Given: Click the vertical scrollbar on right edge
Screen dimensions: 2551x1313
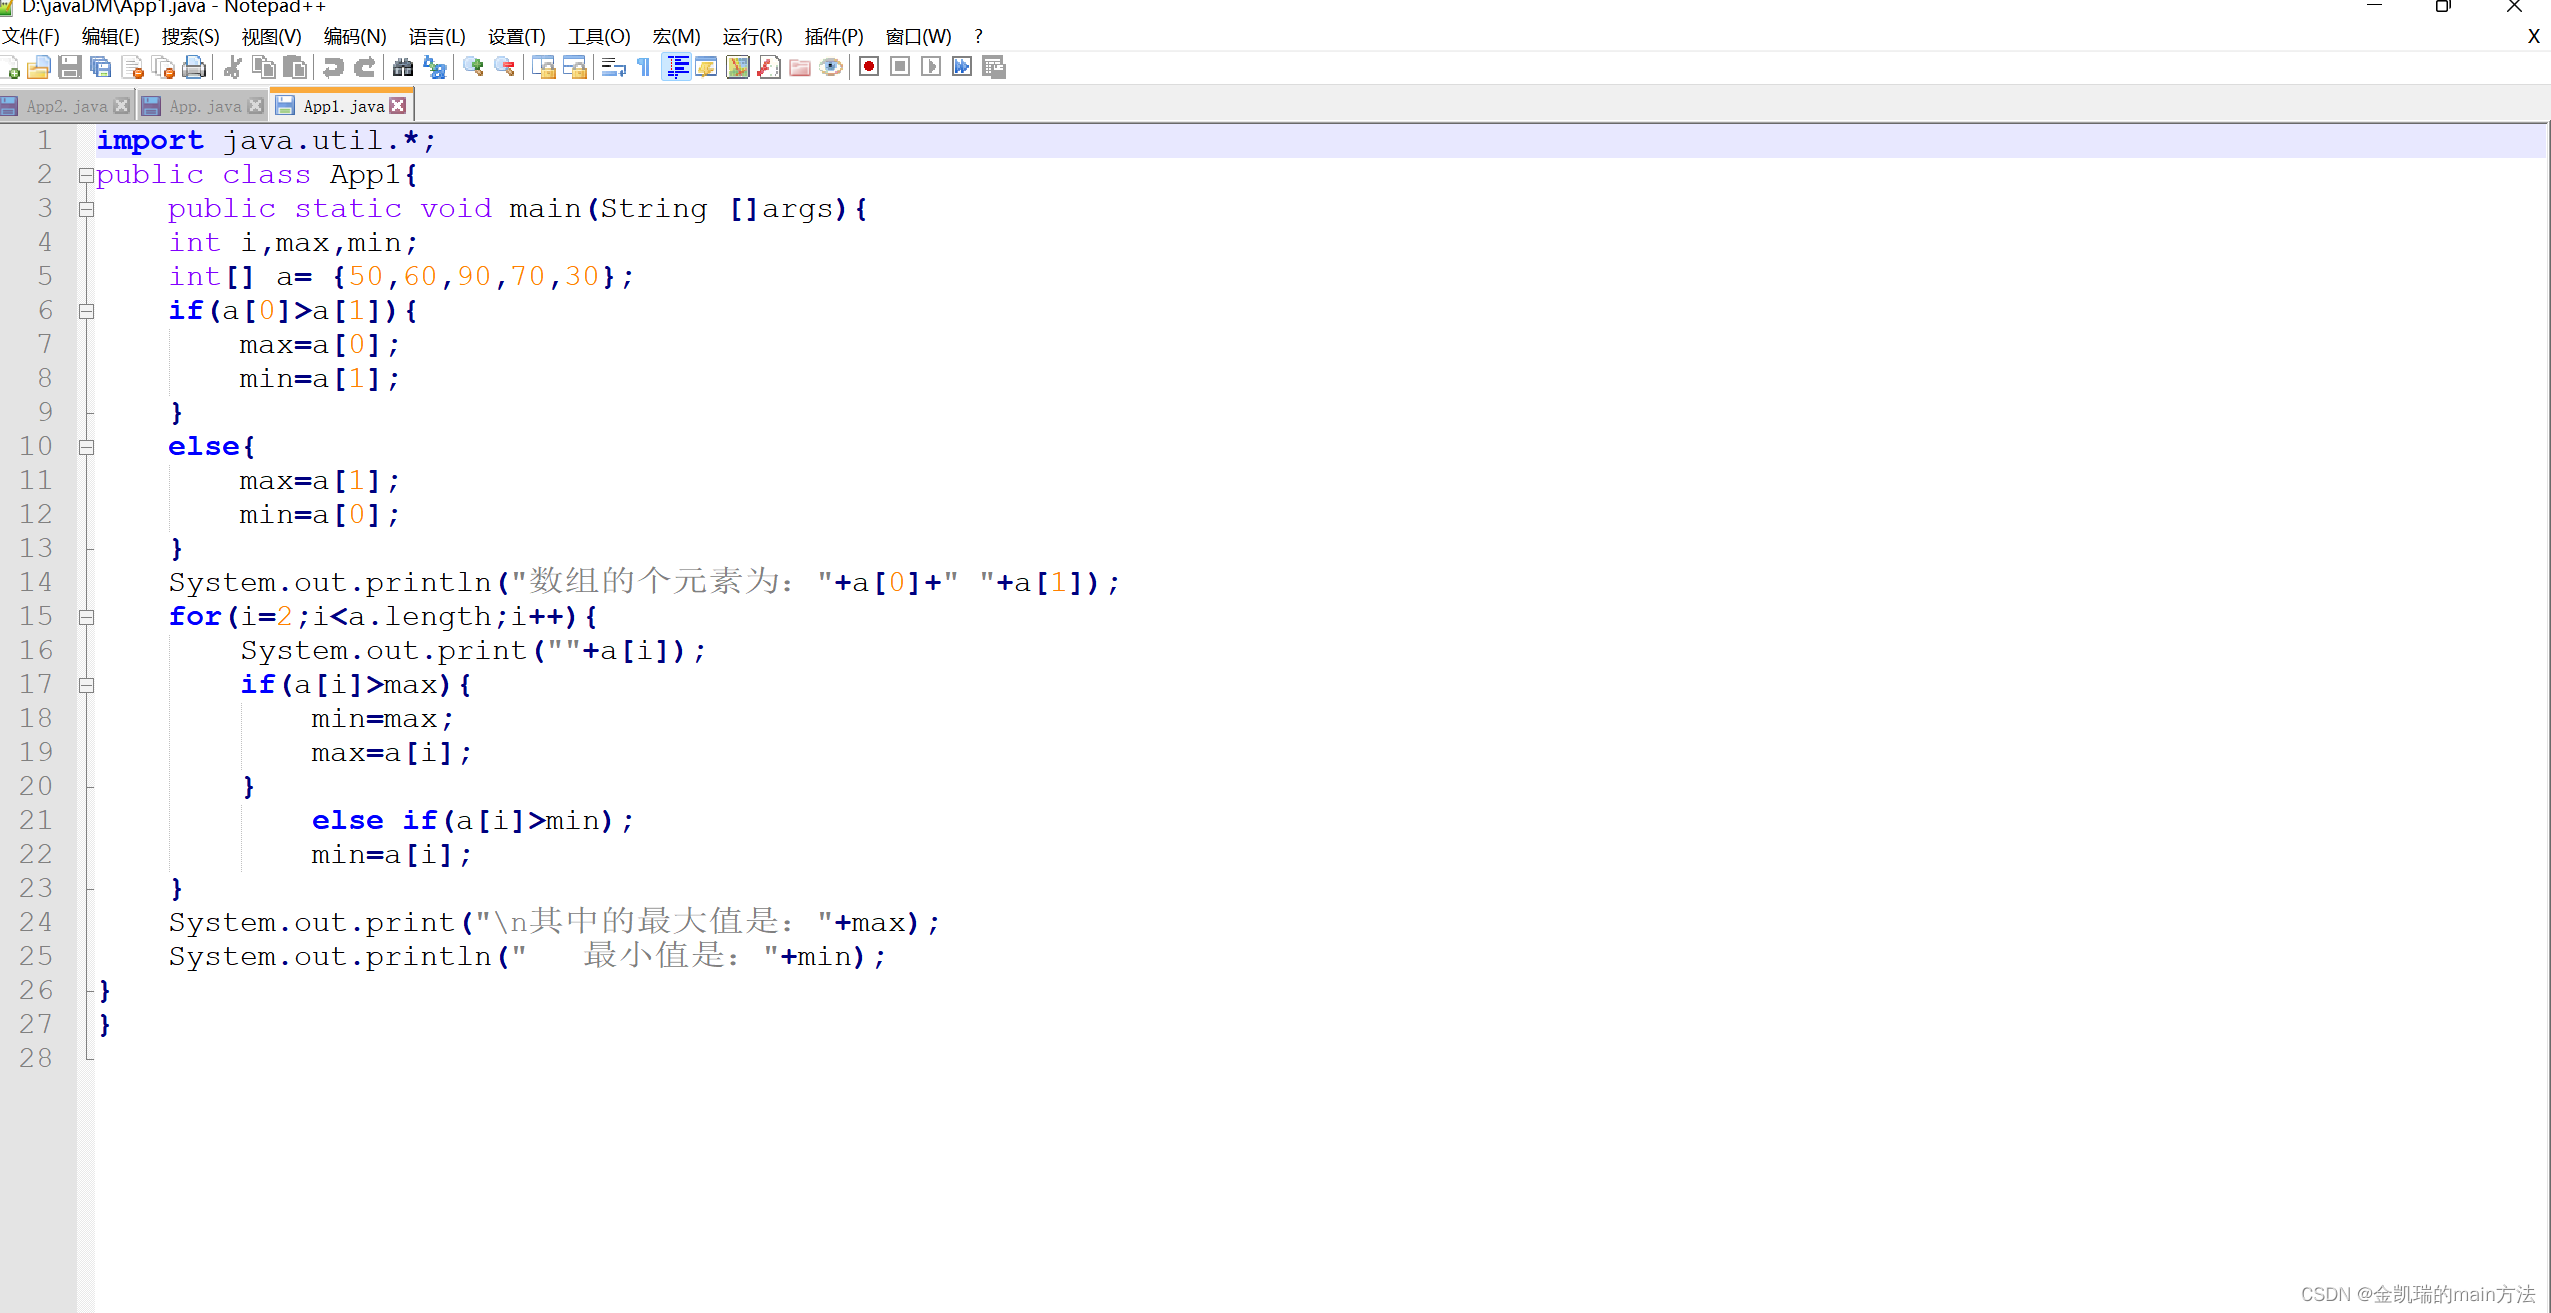Looking at the screenshot, I should click(x=2547, y=700).
